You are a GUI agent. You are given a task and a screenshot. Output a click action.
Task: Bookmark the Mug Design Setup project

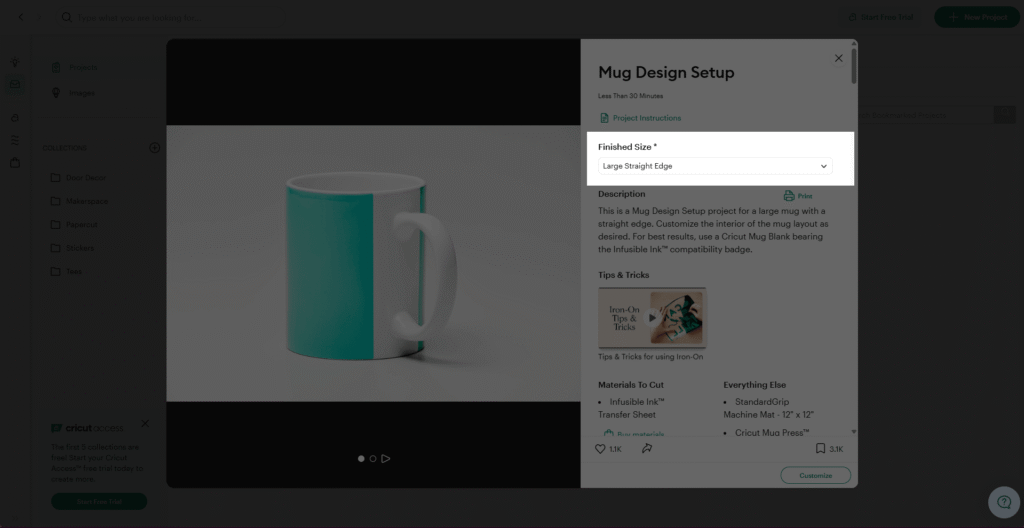(x=820, y=448)
